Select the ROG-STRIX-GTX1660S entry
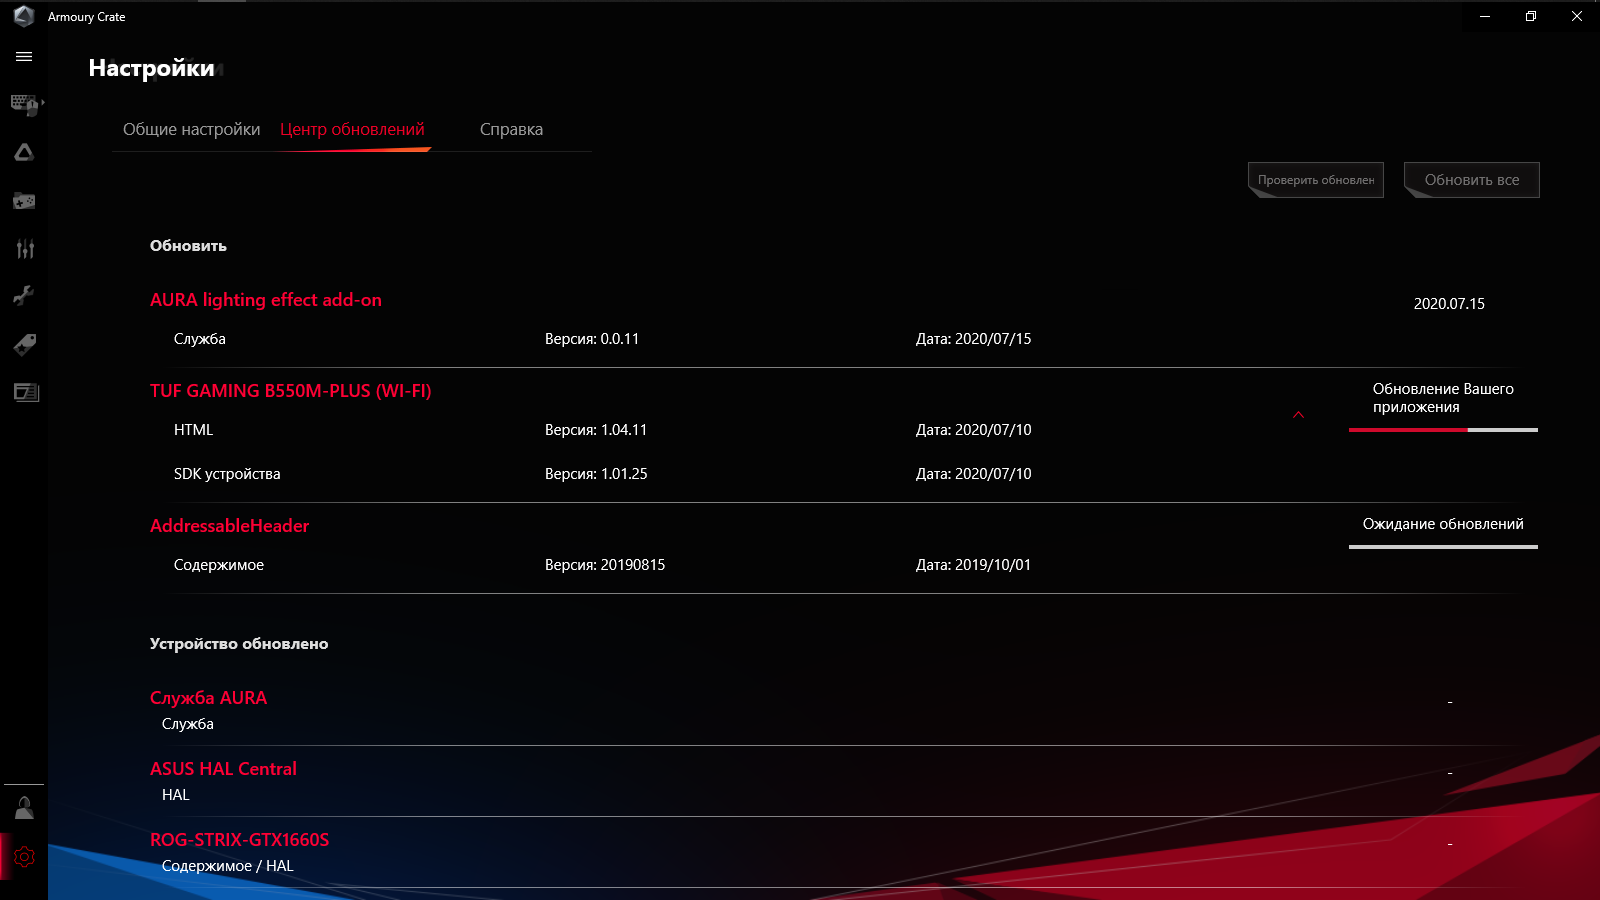This screenshot has width=1600, height=900. click(x=239, y=840)
